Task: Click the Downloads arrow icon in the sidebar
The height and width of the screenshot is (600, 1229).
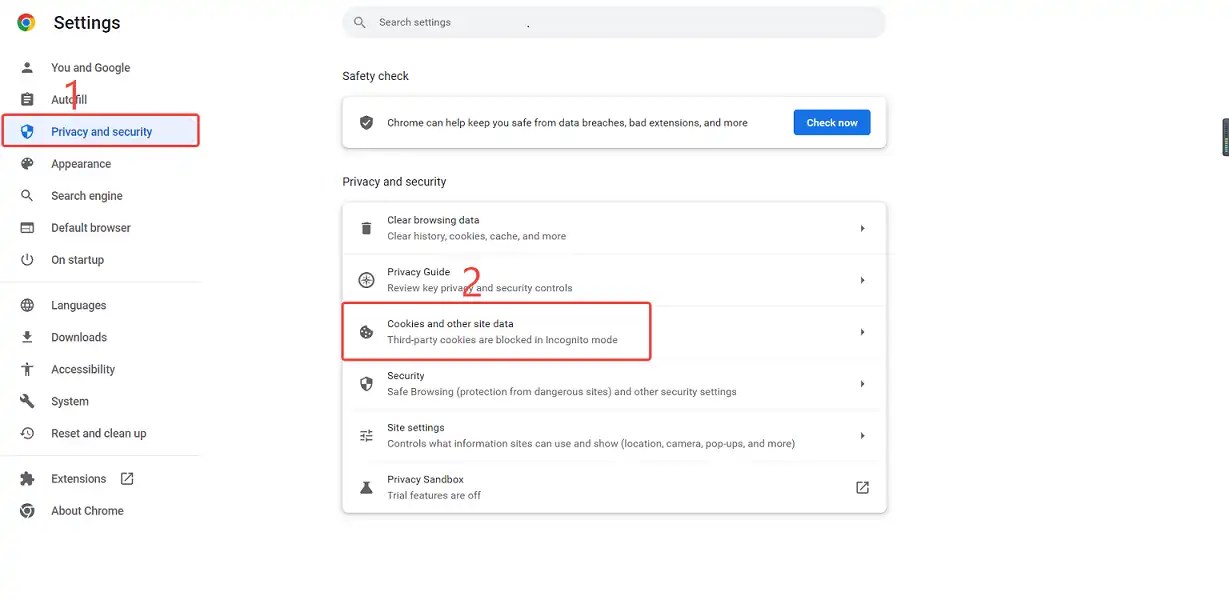Action: 27,337
